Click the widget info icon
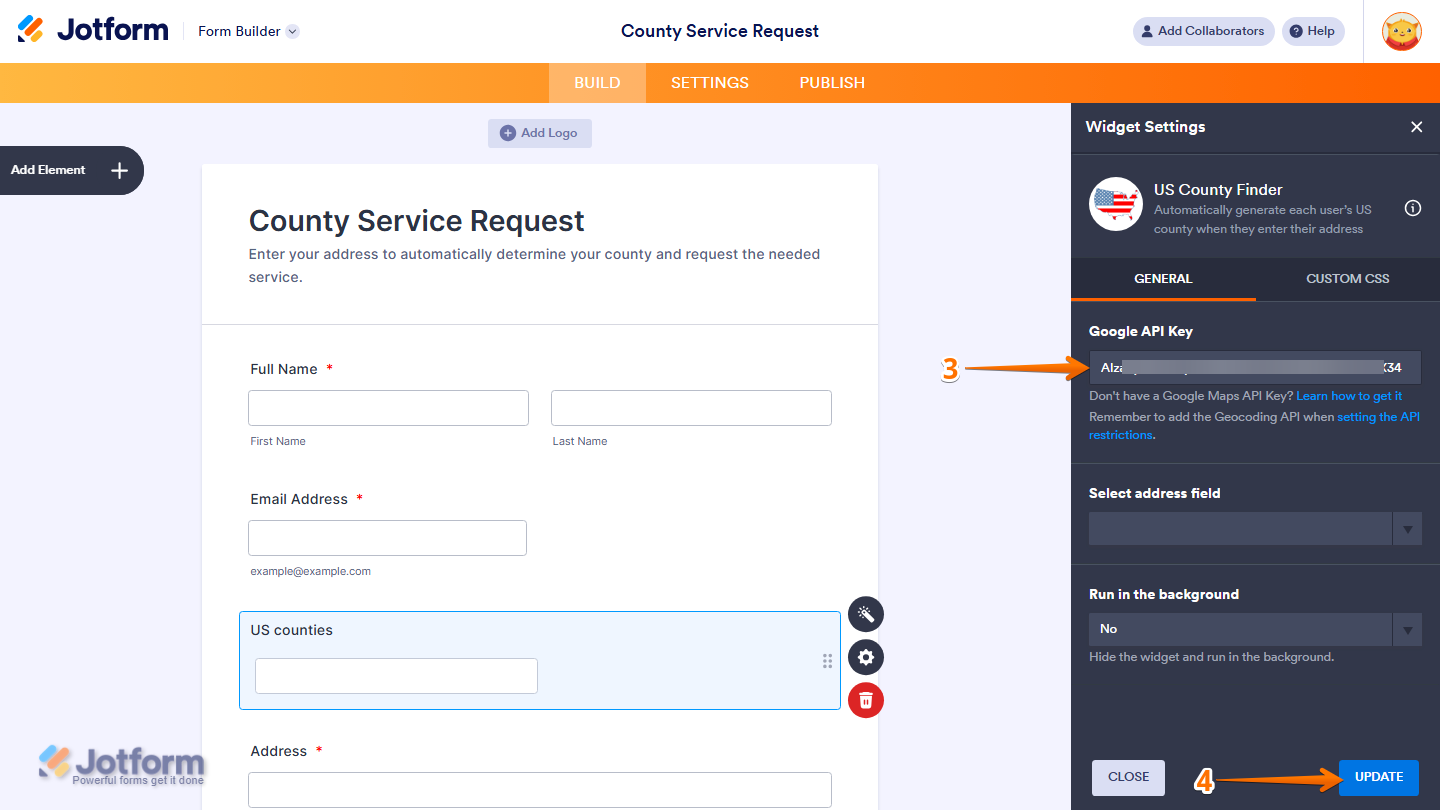Screen dimensions: 1440x810 [x=1413, y=208]
